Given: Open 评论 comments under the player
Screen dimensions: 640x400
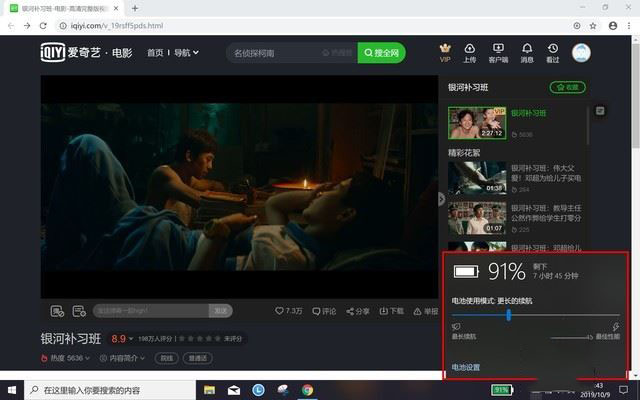Looking at the screenshot, I should pos(324,311).
